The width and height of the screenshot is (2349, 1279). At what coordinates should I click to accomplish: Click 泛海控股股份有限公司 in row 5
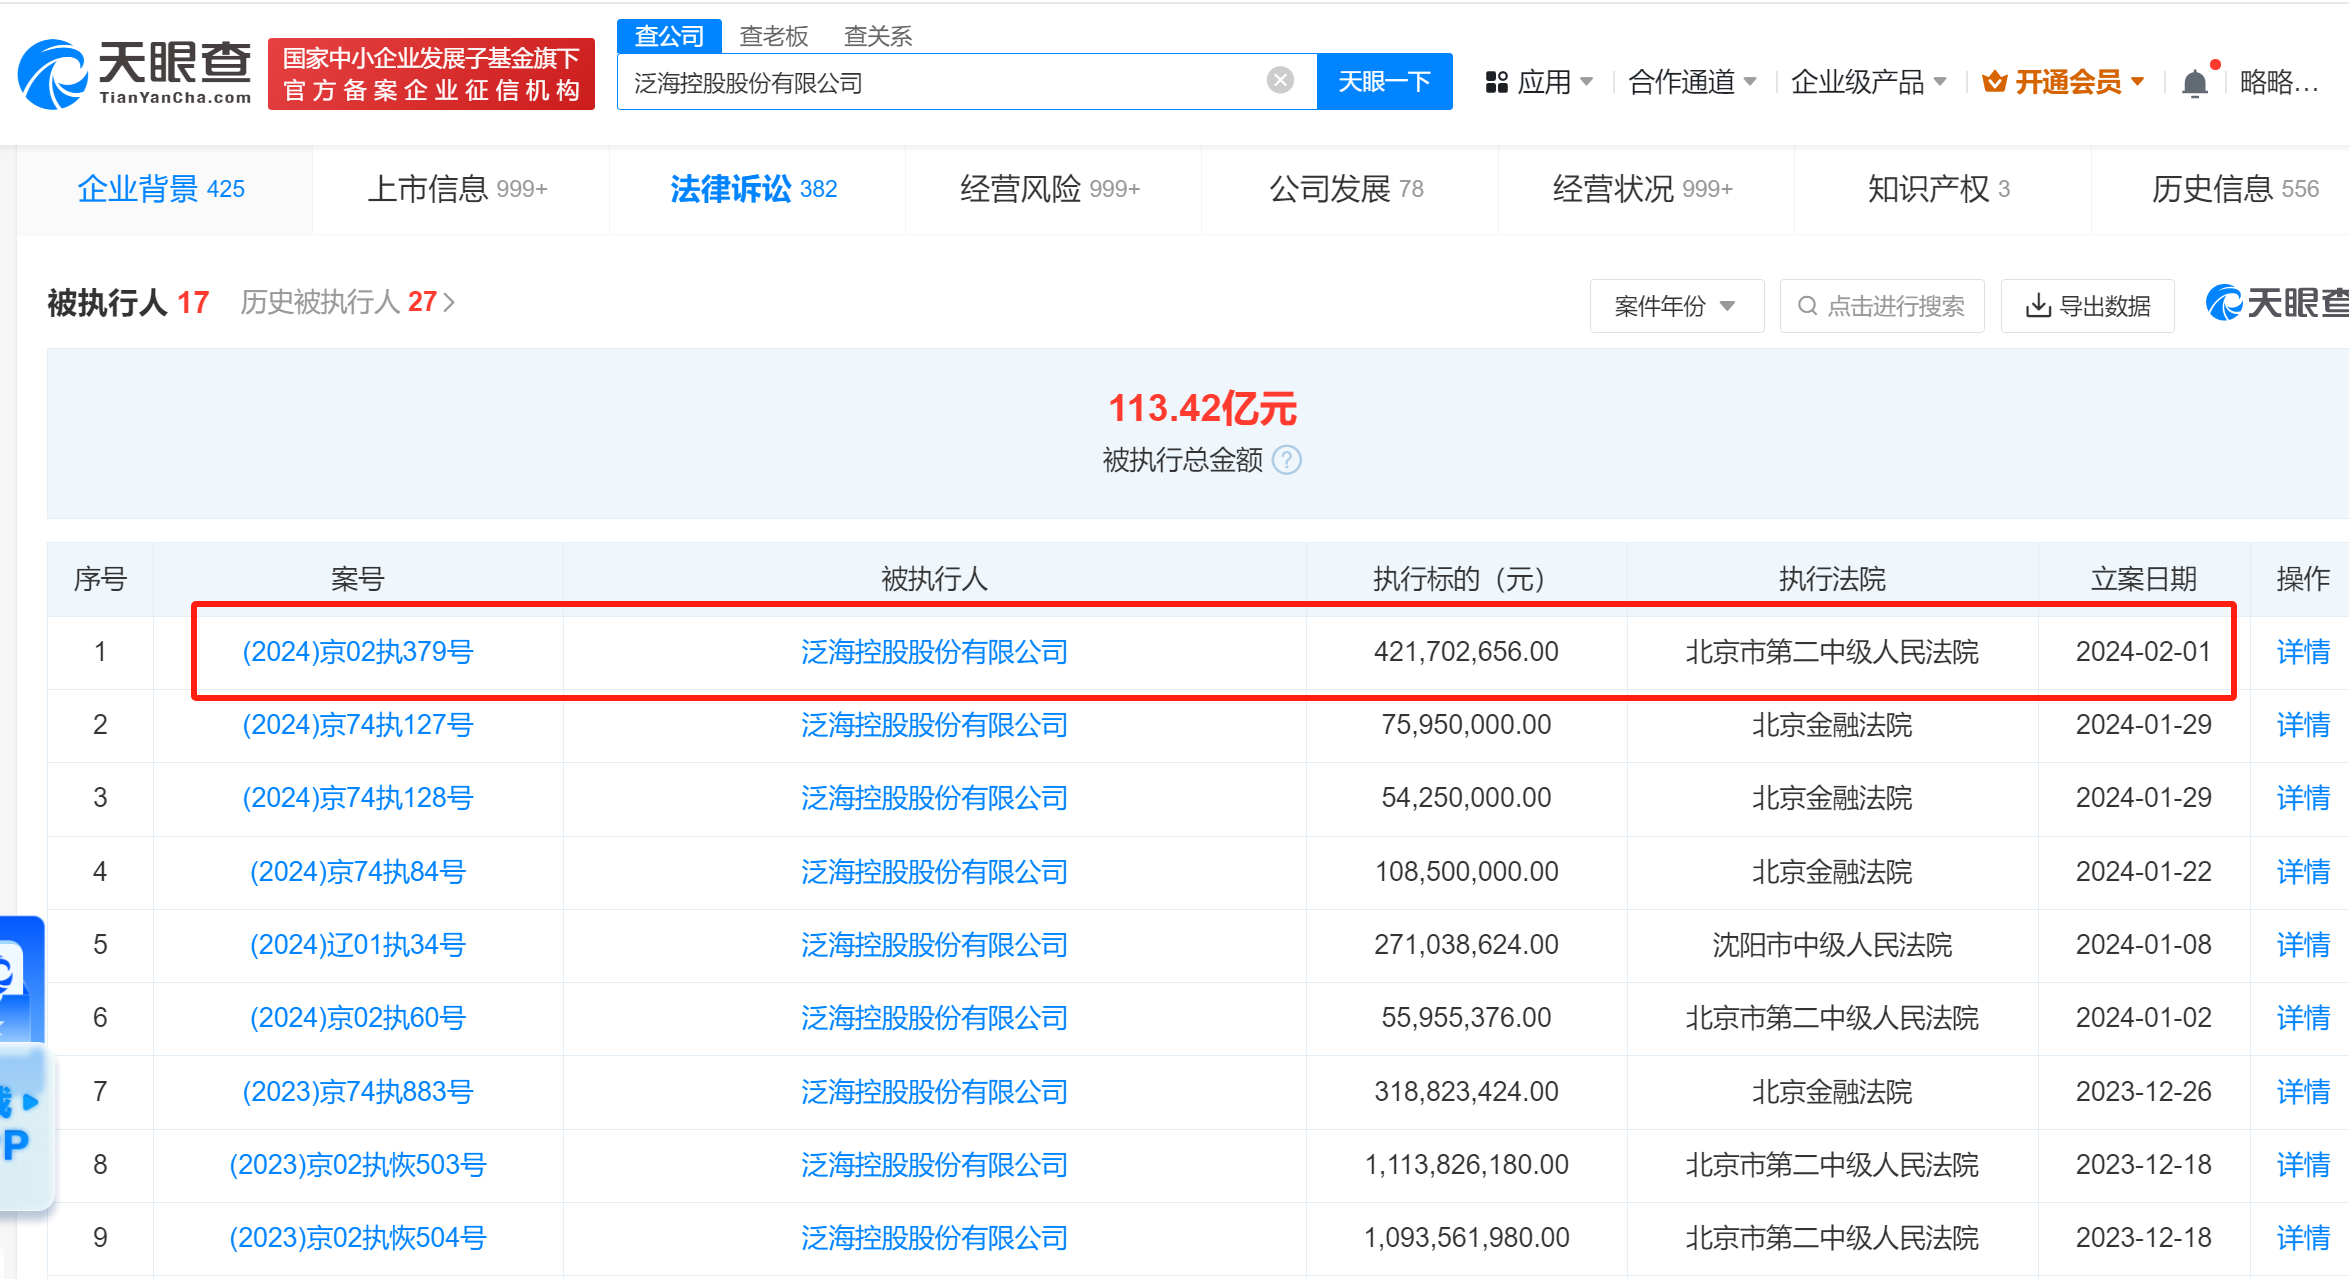pos(934,945)
